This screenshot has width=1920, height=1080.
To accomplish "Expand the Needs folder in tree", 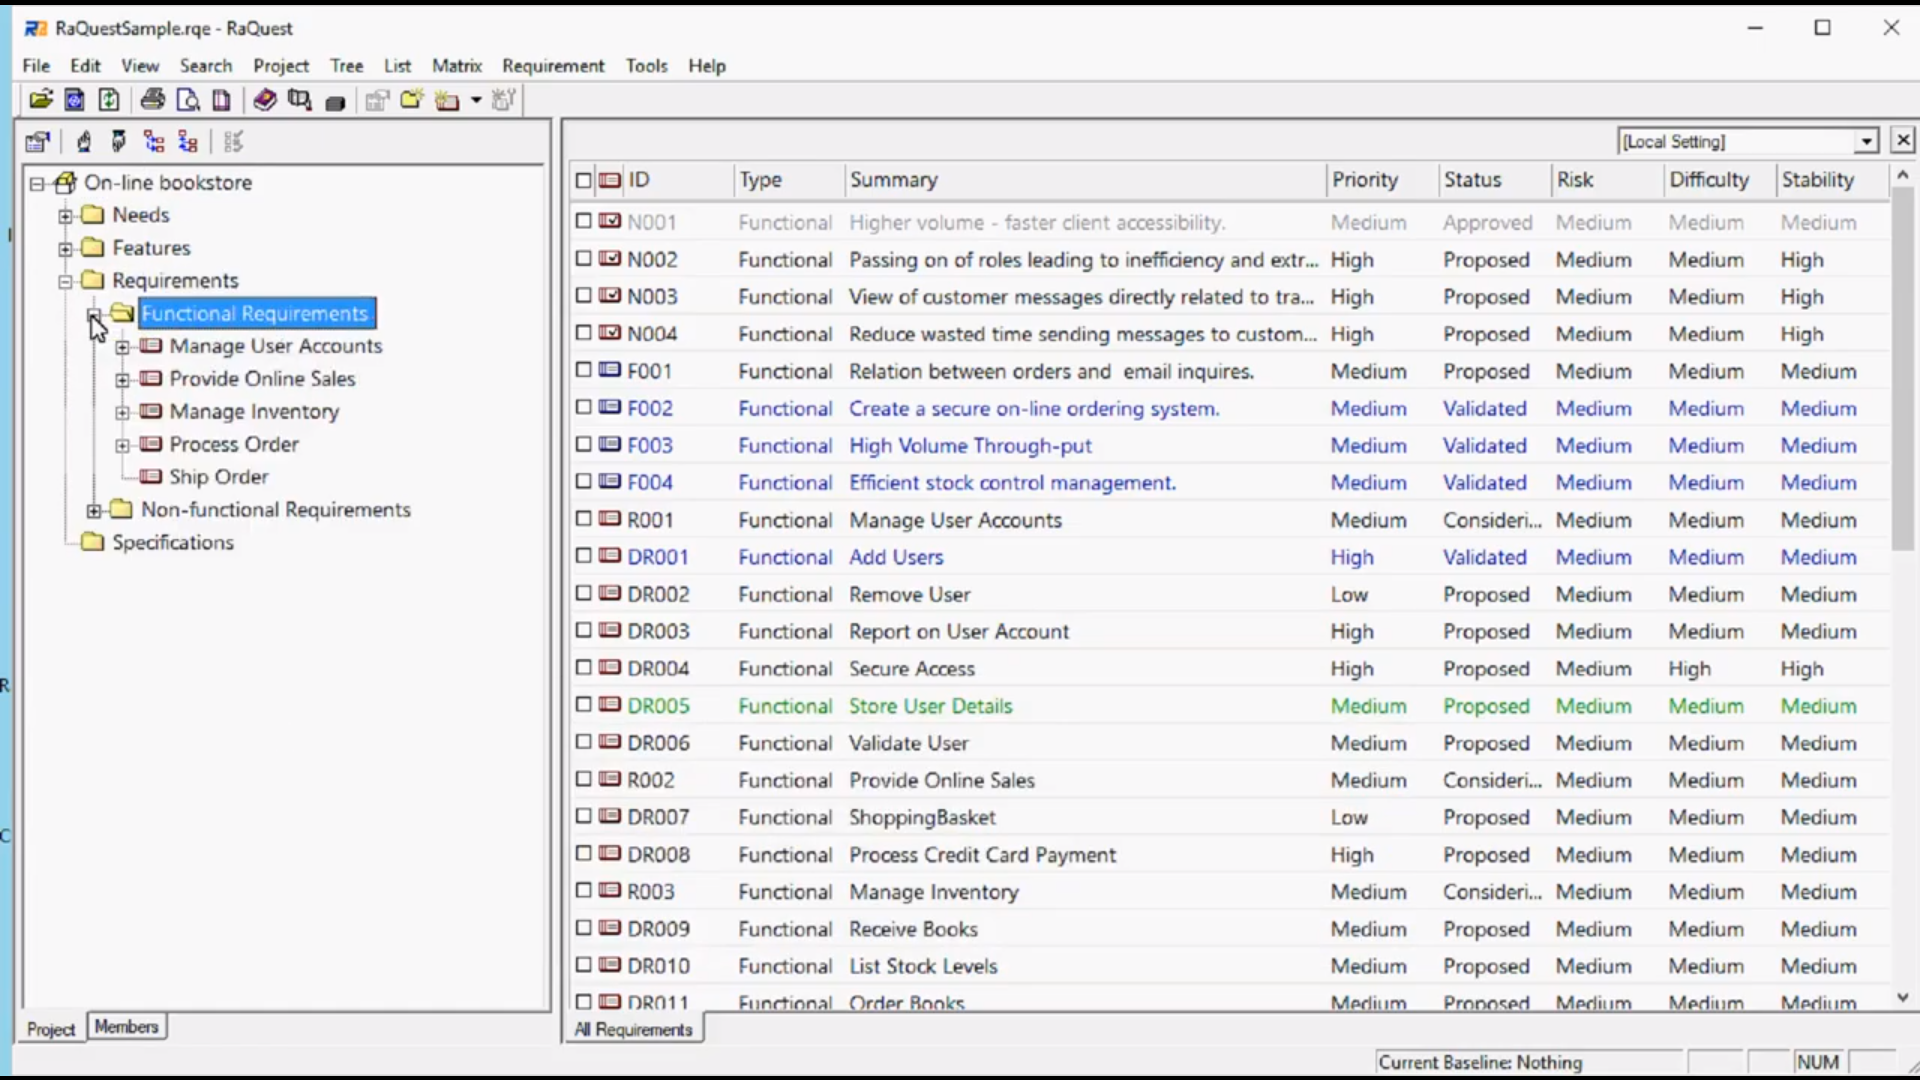I will 66,215.
